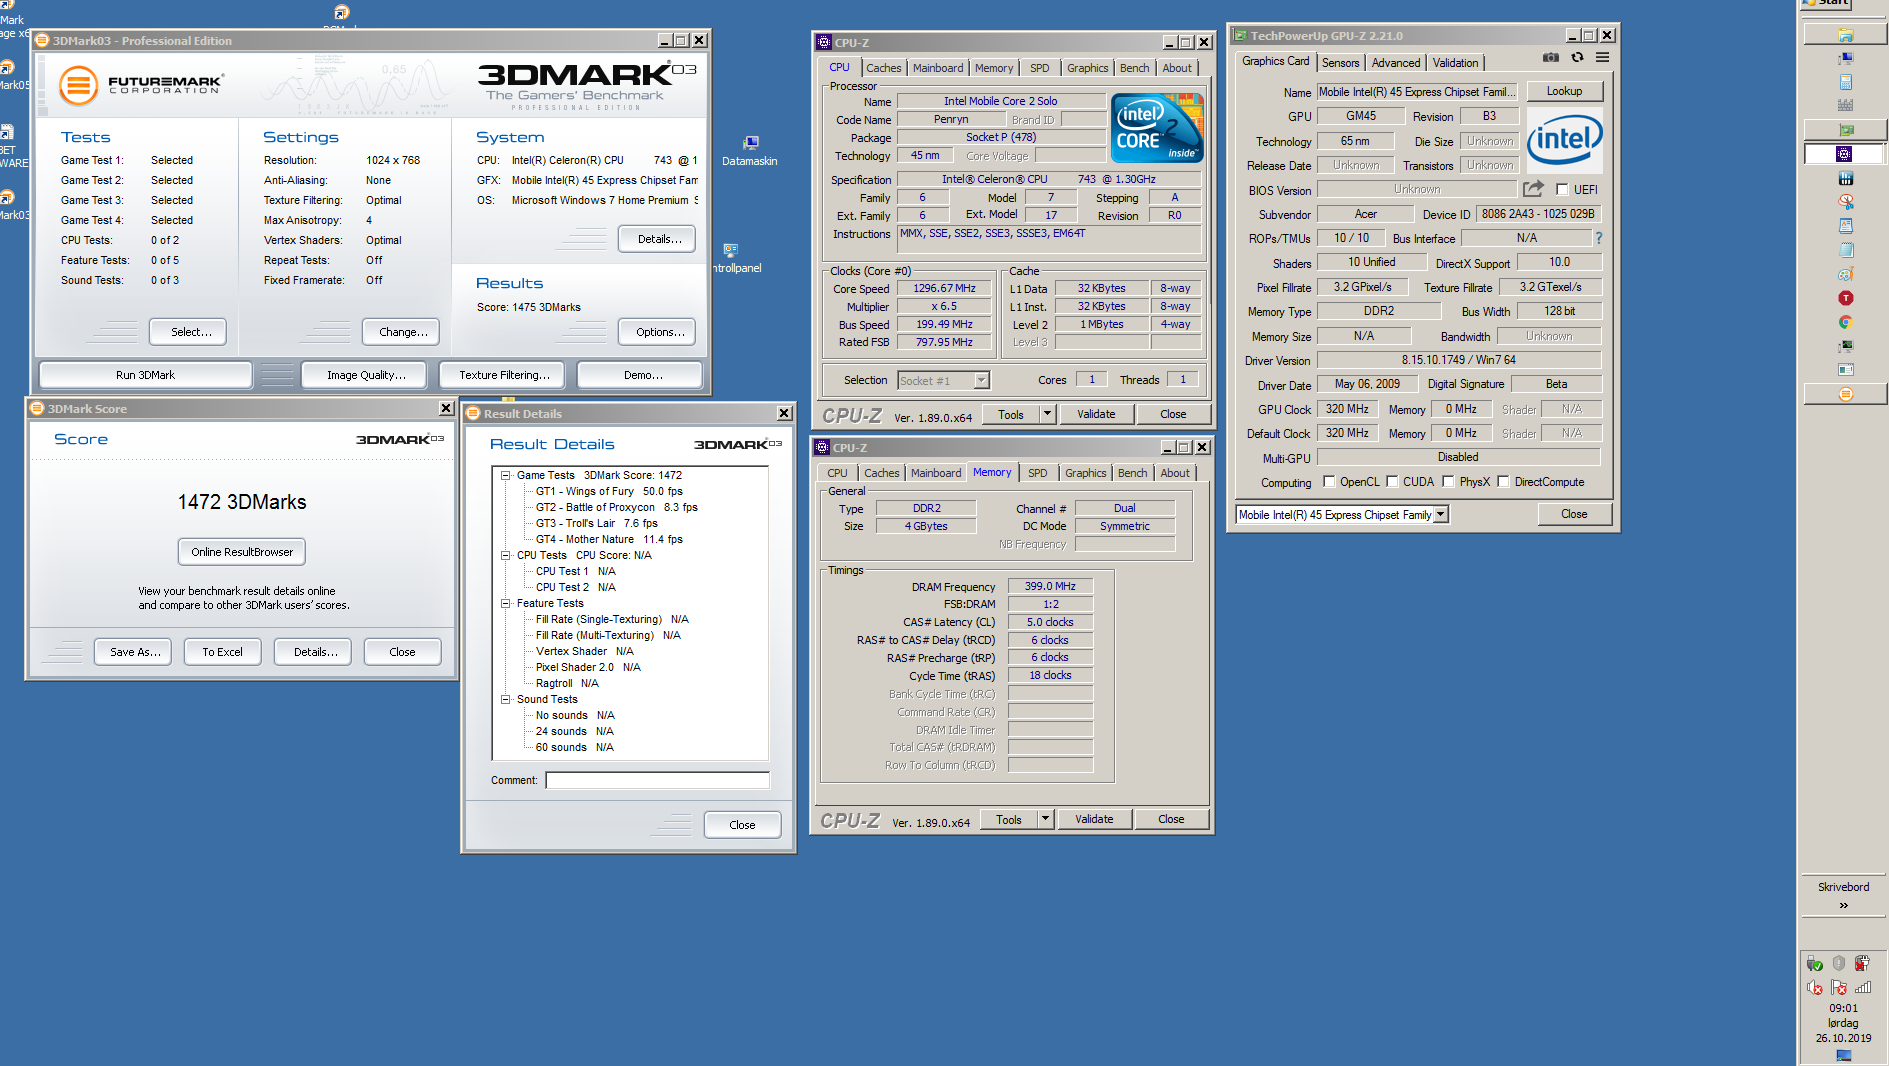Select the GT1 - Wings of Fury row
Image resolution: width=1889 pixels, height=1066 pixels.
[x=609, y=491]
